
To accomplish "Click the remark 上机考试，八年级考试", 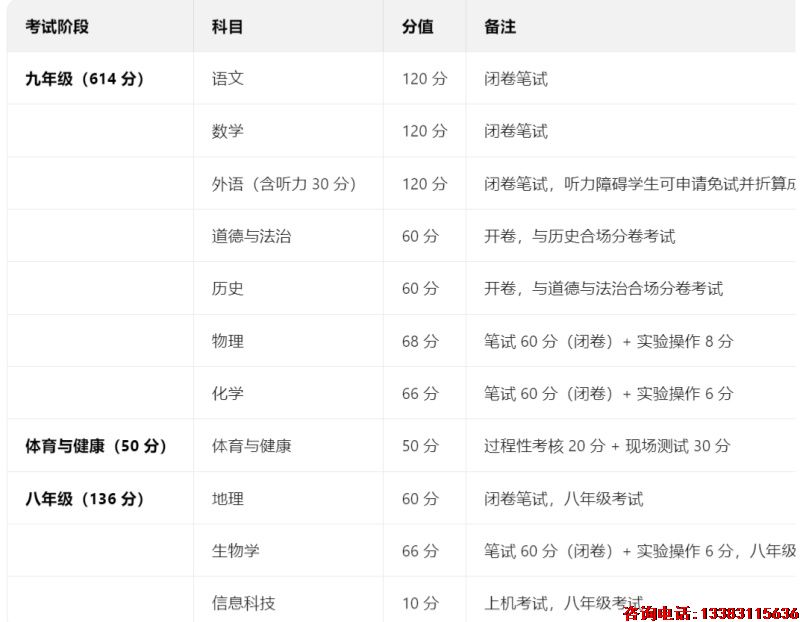I will click(x=545, y=601).
